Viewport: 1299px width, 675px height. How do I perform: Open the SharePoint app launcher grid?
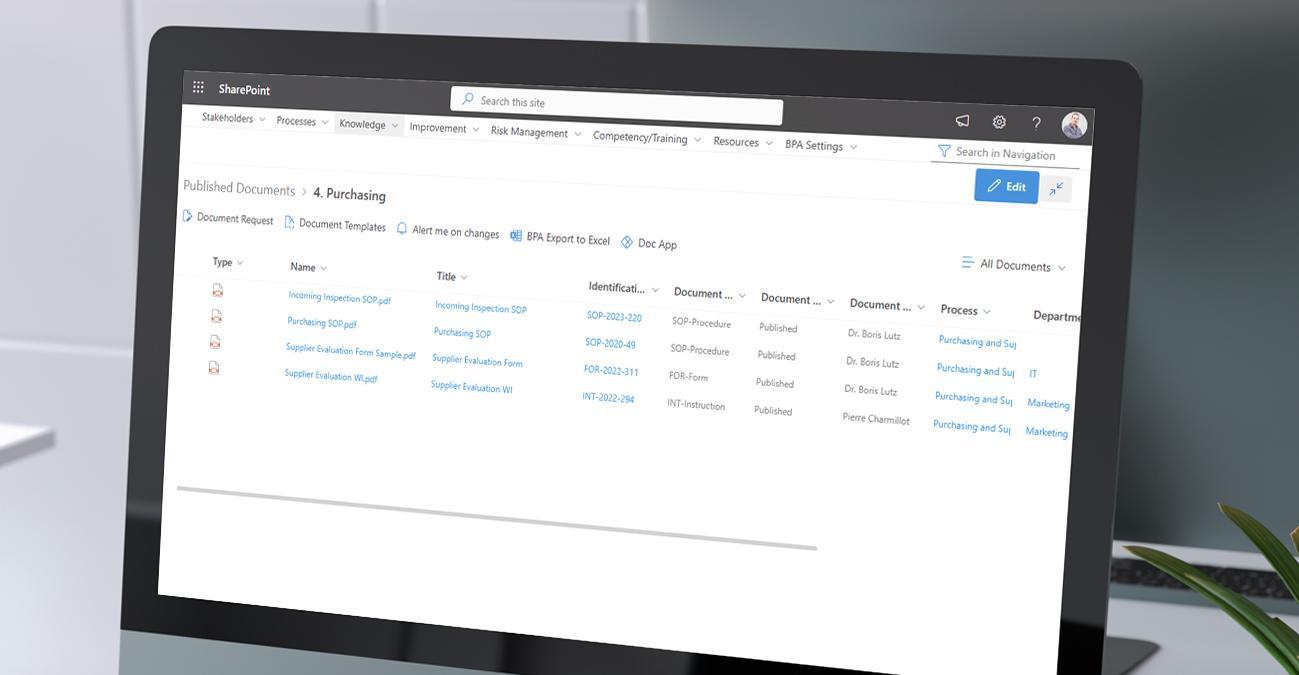pyautogui.click(x=198, y=87)
